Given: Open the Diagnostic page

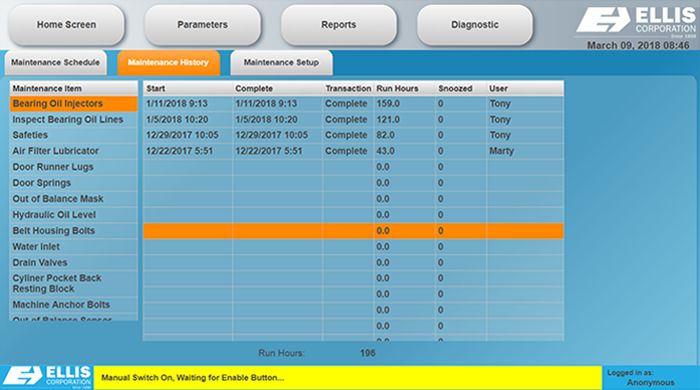Looking at the screenshot, I should 475,25.
